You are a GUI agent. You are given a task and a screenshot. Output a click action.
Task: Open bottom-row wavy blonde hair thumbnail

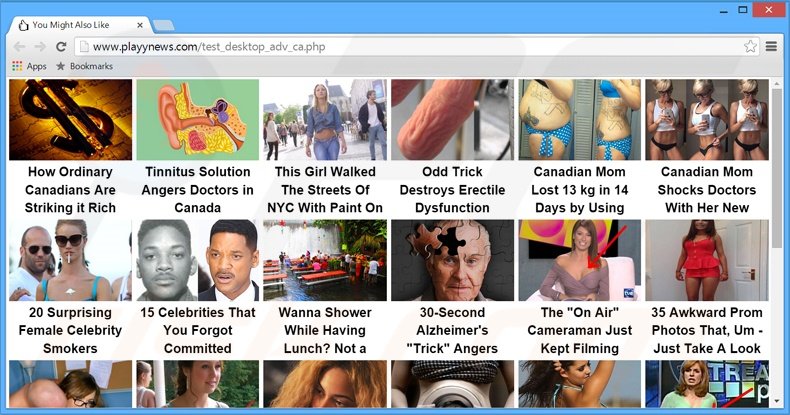[x=325, y=384]
